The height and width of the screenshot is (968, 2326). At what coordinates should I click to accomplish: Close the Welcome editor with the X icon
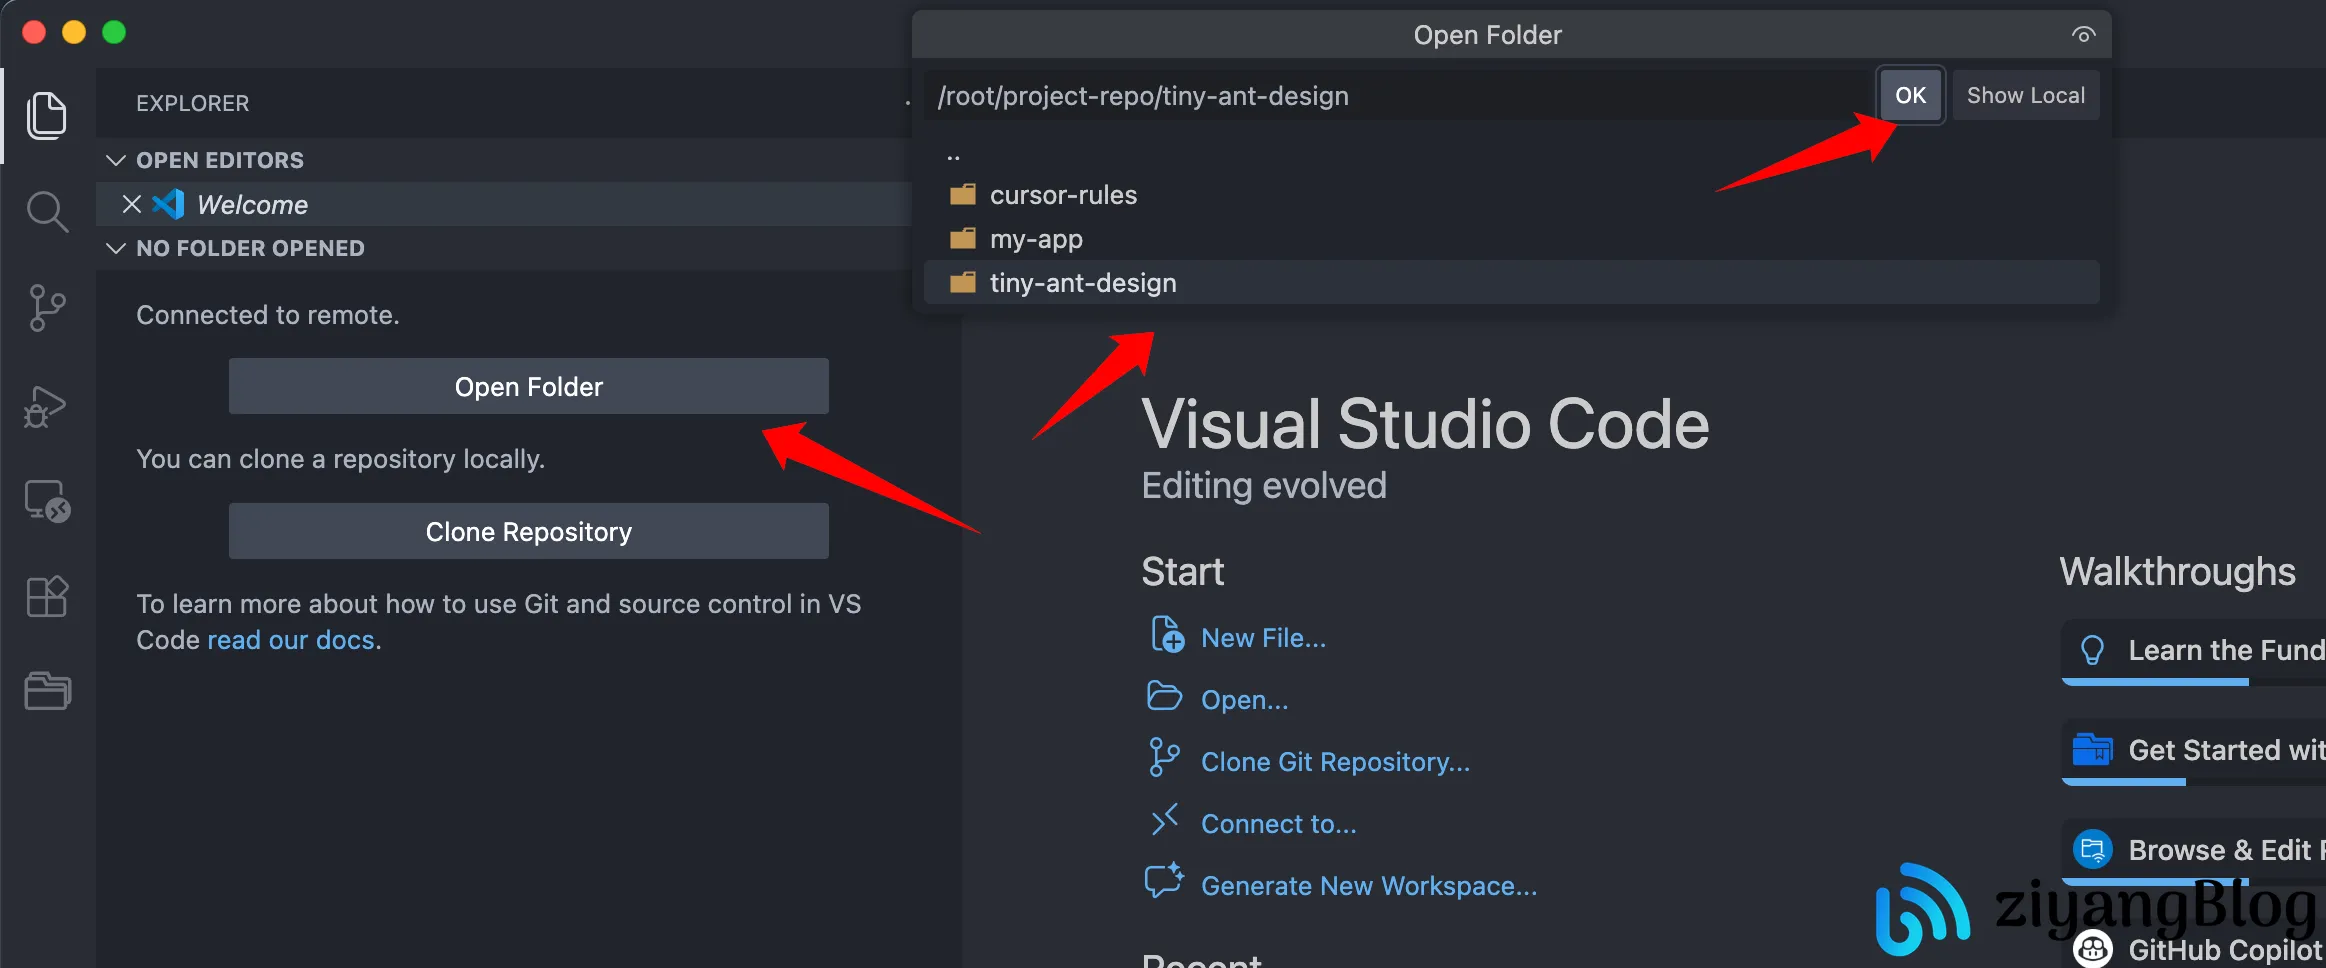tap(131, 204)
